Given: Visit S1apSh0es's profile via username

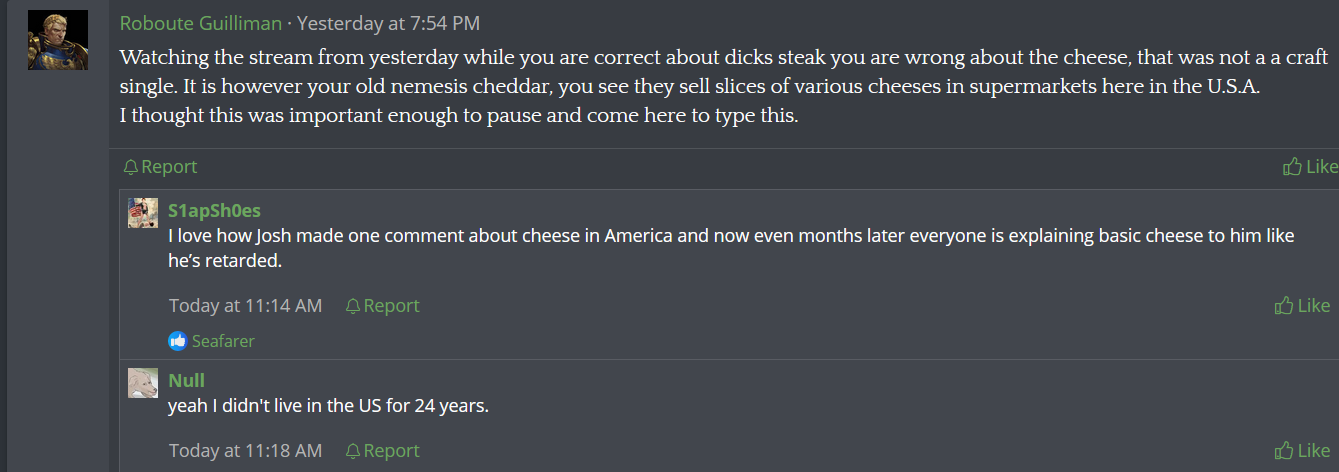Looking at the screenshot, I should [214, 210].
